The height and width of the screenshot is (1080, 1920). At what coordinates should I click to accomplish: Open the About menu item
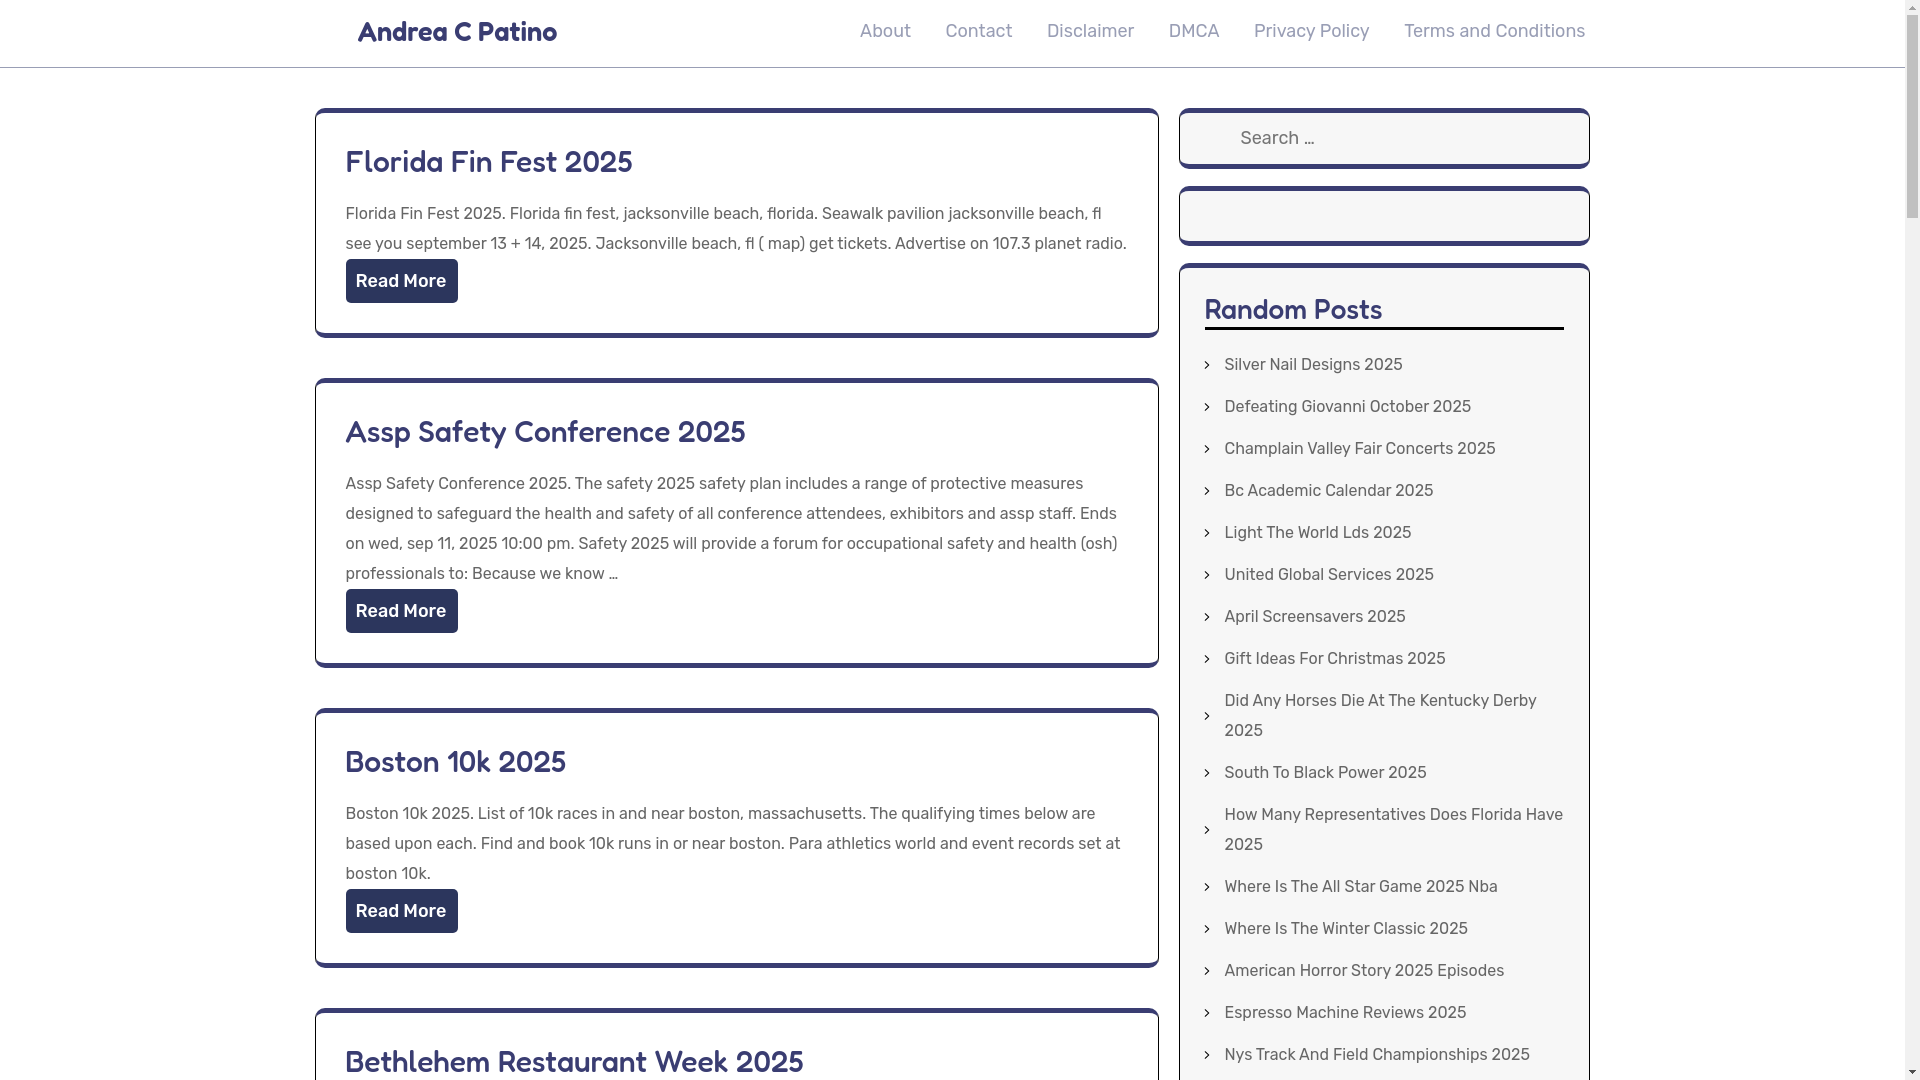point(885,31)
